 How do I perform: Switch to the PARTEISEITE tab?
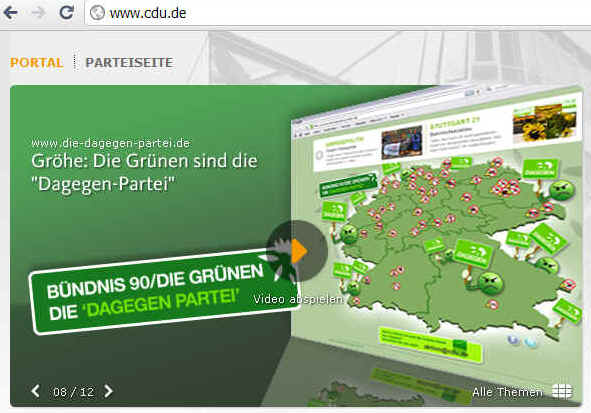129,63
